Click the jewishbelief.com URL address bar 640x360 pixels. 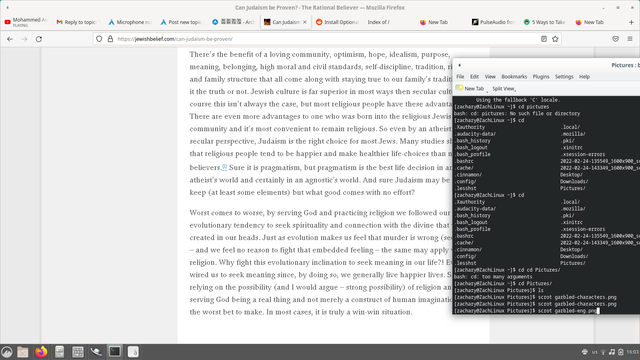327,39
